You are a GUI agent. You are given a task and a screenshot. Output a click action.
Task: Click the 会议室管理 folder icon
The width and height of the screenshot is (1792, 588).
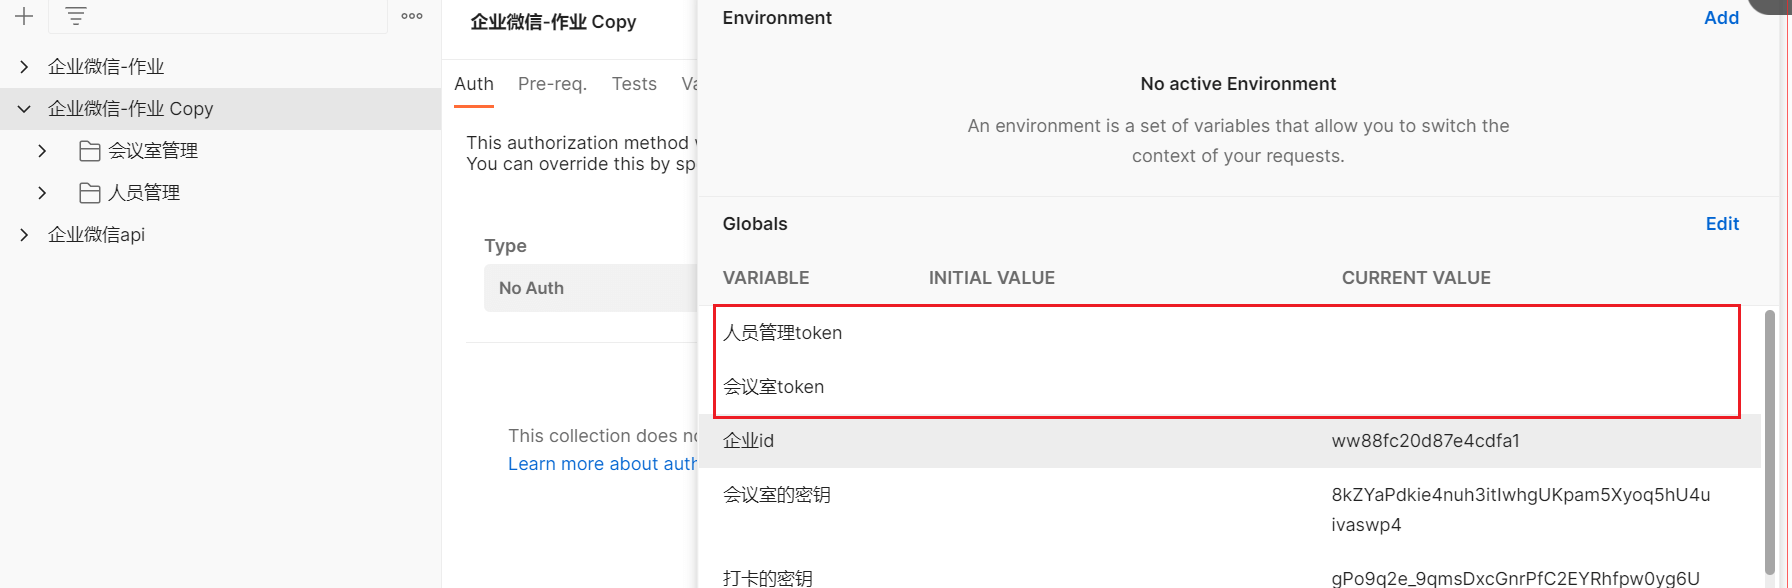[90, 151]
